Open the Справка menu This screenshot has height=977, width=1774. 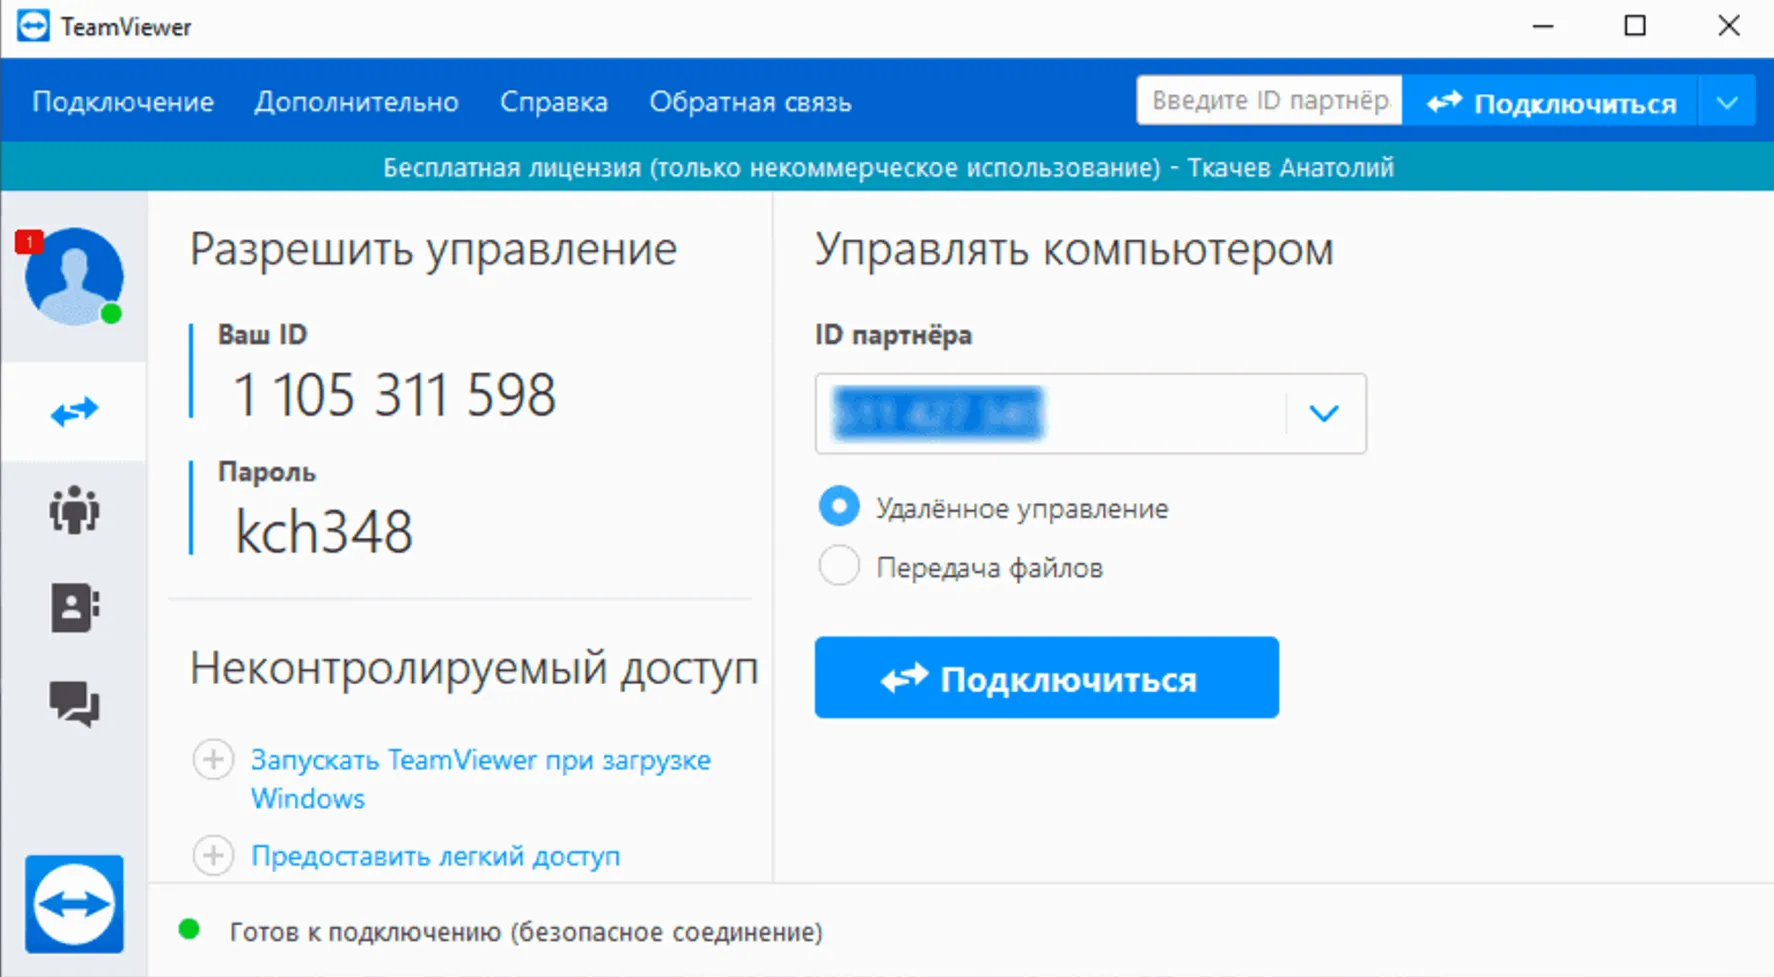pyautogui.click(x=554, y=102)
